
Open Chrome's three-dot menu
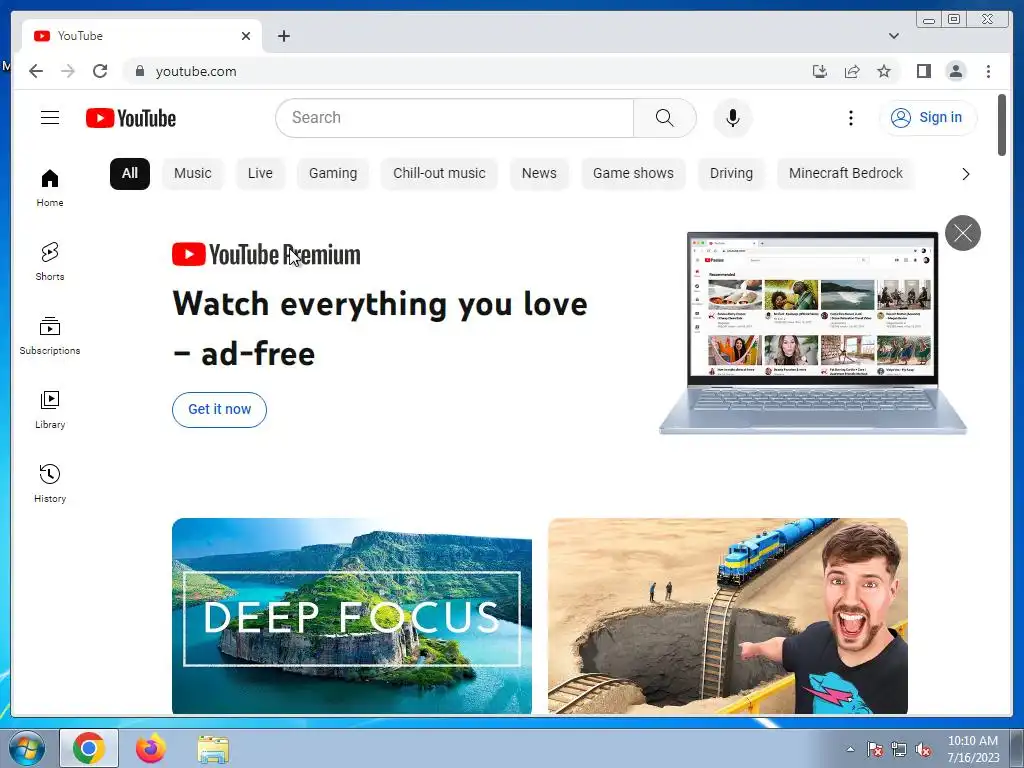[988, 71]
